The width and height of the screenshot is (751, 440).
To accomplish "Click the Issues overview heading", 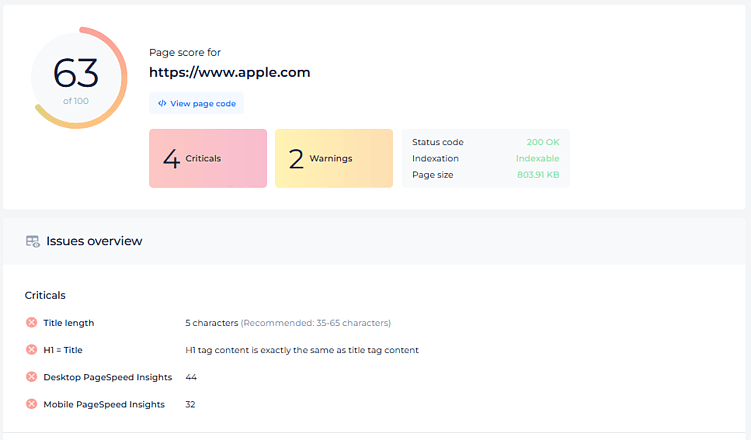I will pos(94,241).
